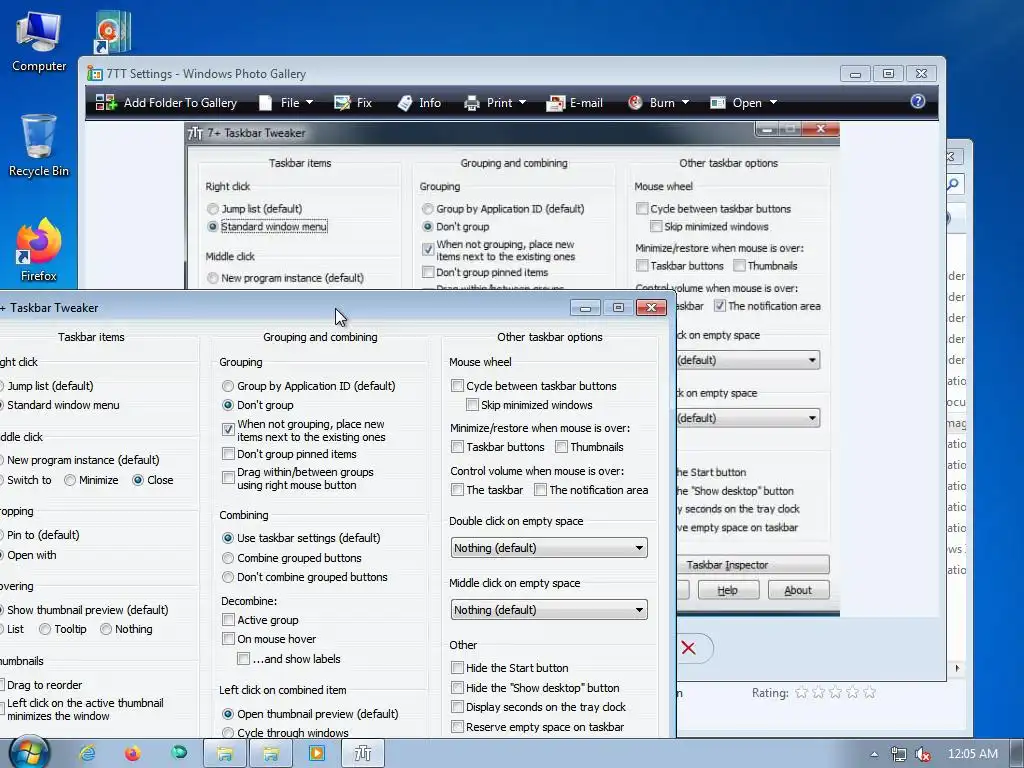
Task: Click the red X delete button under the picture
Action: (688, 648)
